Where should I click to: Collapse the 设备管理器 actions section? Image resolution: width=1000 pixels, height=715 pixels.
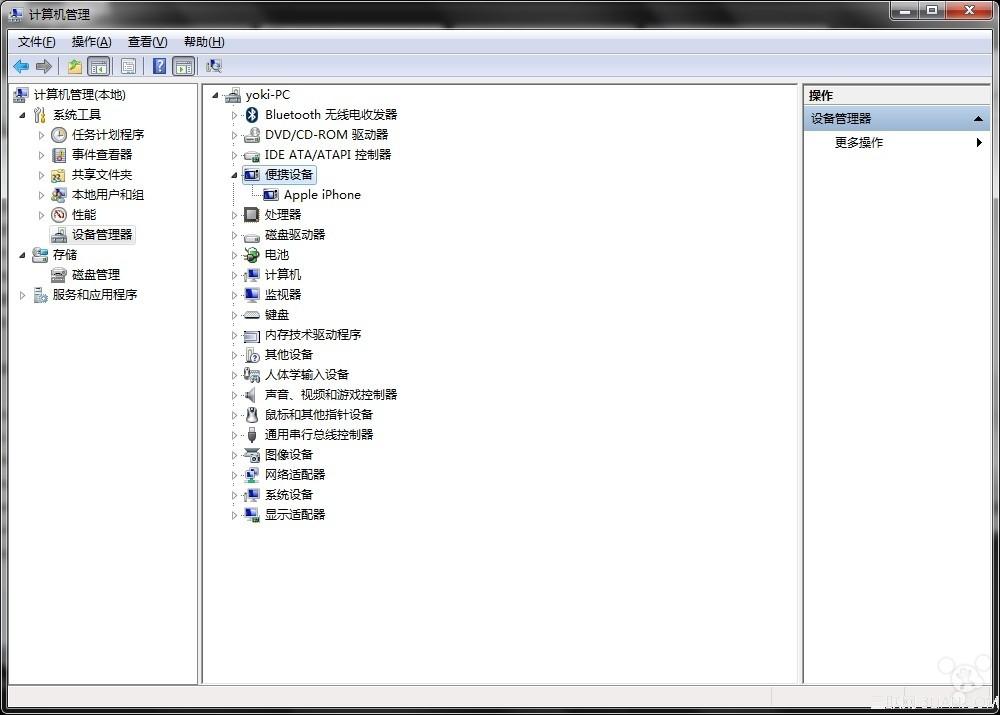pyautogui.click(x=978, y=119)
